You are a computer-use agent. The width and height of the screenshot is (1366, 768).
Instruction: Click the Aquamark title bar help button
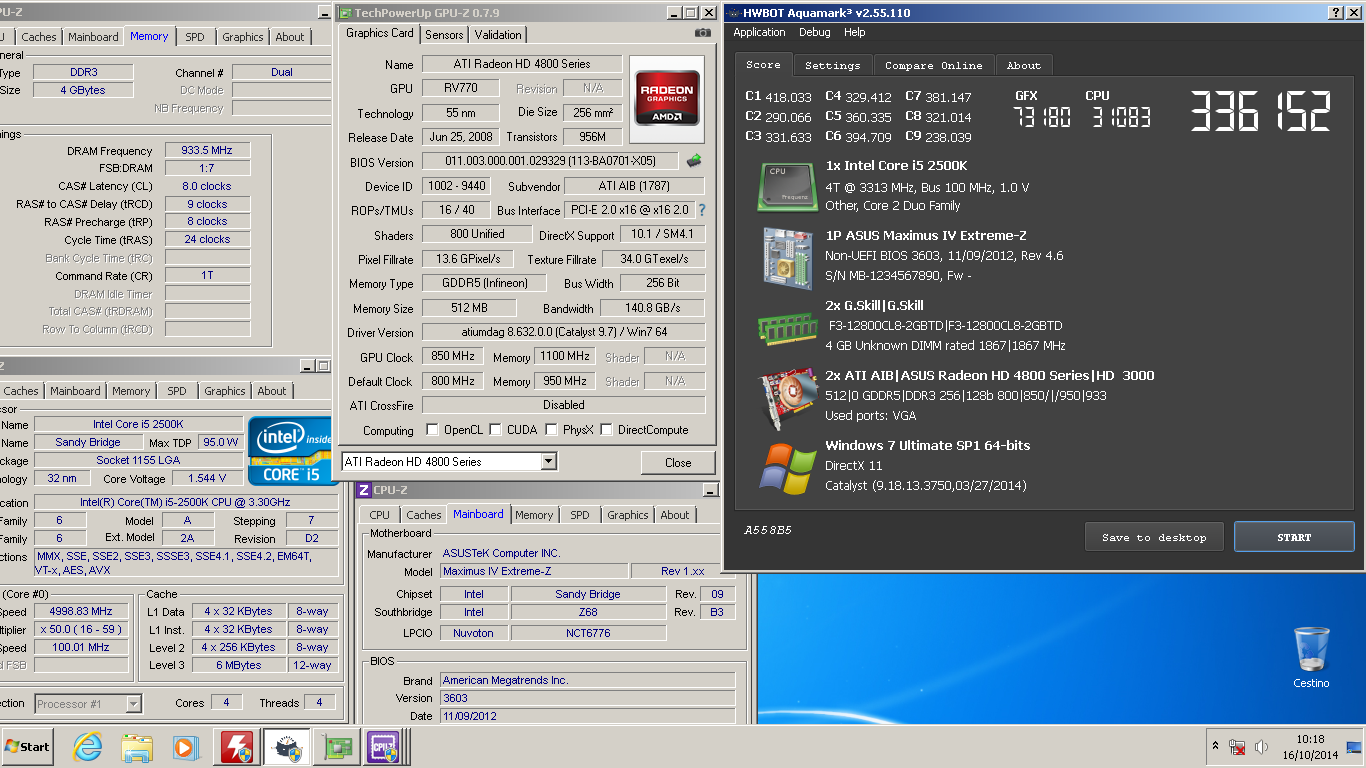pyautogui.click(x=1336, y=12)
